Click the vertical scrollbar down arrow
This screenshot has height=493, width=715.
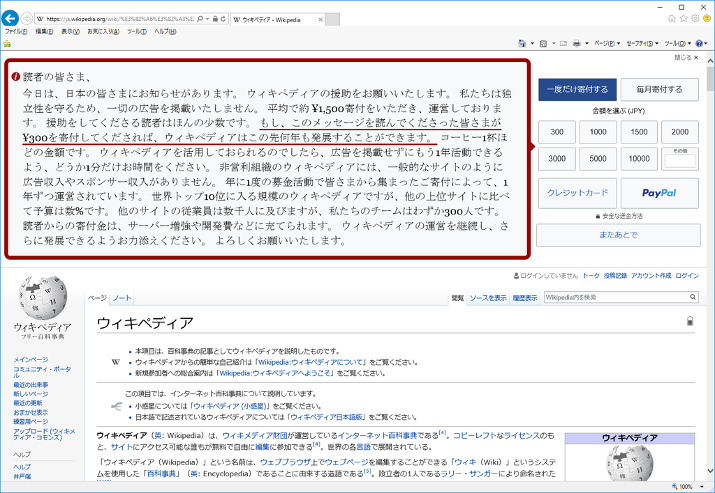pos(710,471)
